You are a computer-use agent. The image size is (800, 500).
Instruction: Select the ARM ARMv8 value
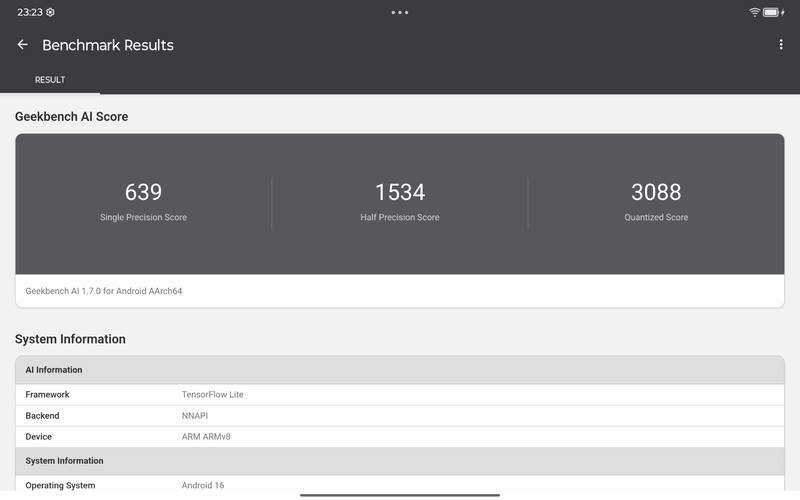pyautogui.click(x=206, y=437)
